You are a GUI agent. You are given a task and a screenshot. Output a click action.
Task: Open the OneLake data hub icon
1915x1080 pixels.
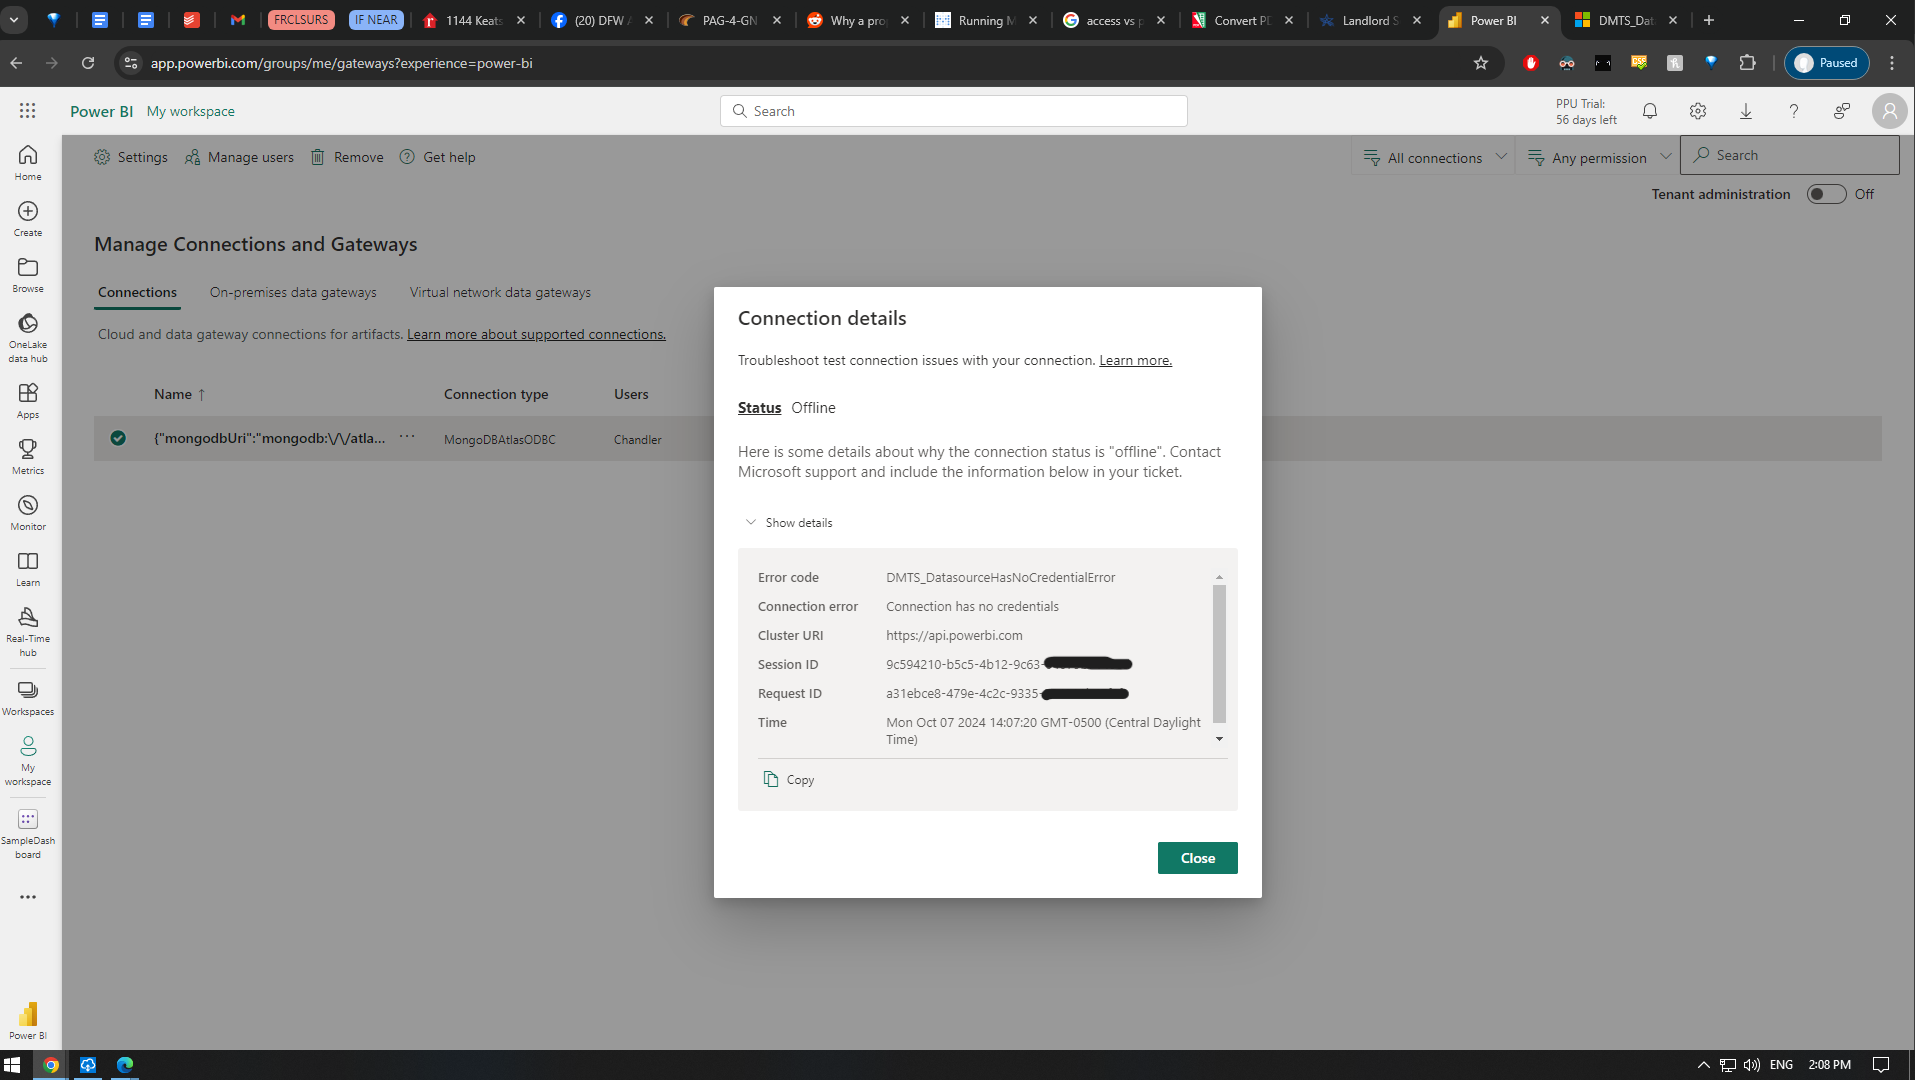(28, 324)
